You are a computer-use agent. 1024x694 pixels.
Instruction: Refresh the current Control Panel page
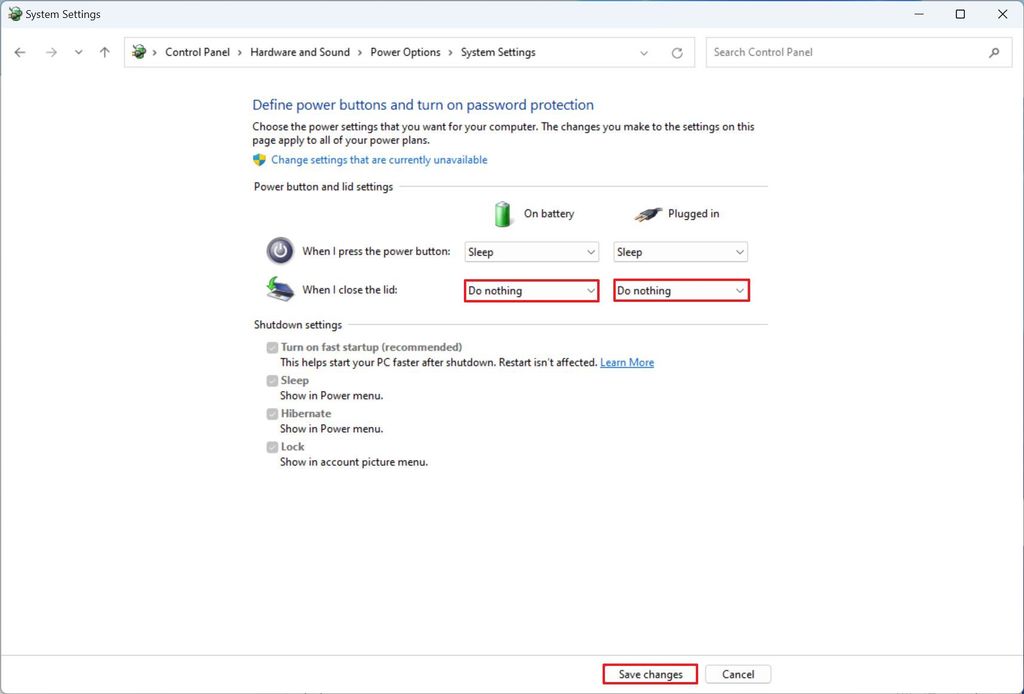[x=677, y=52]
